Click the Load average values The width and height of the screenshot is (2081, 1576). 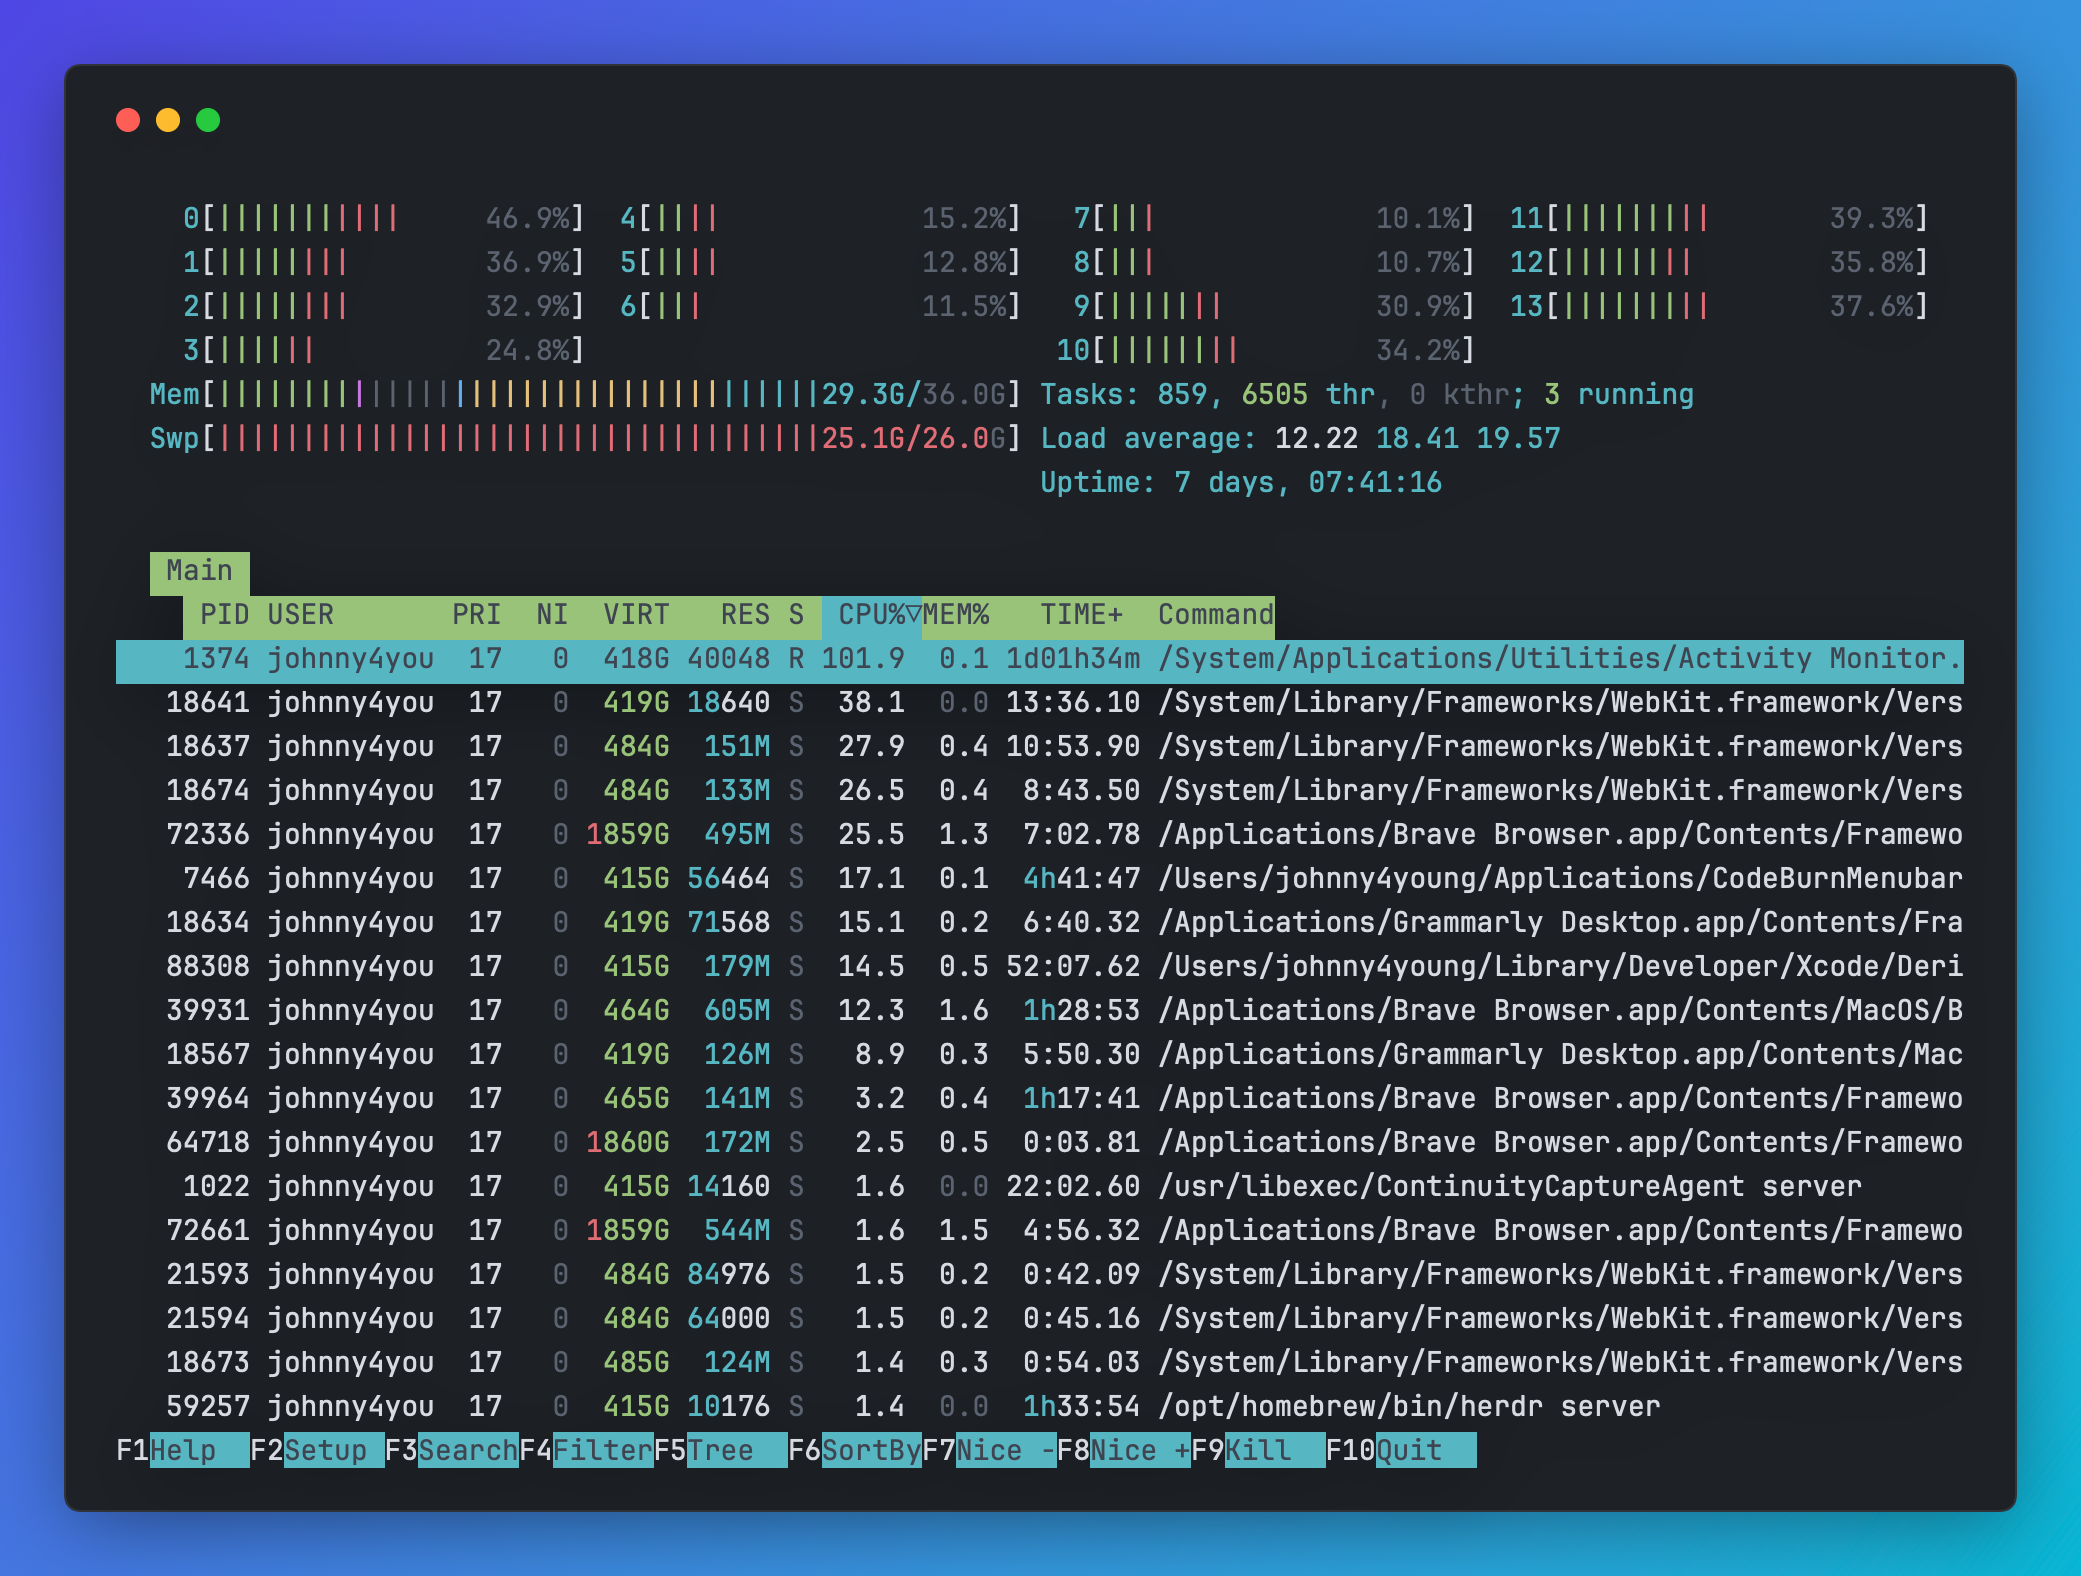point(1418,439)
